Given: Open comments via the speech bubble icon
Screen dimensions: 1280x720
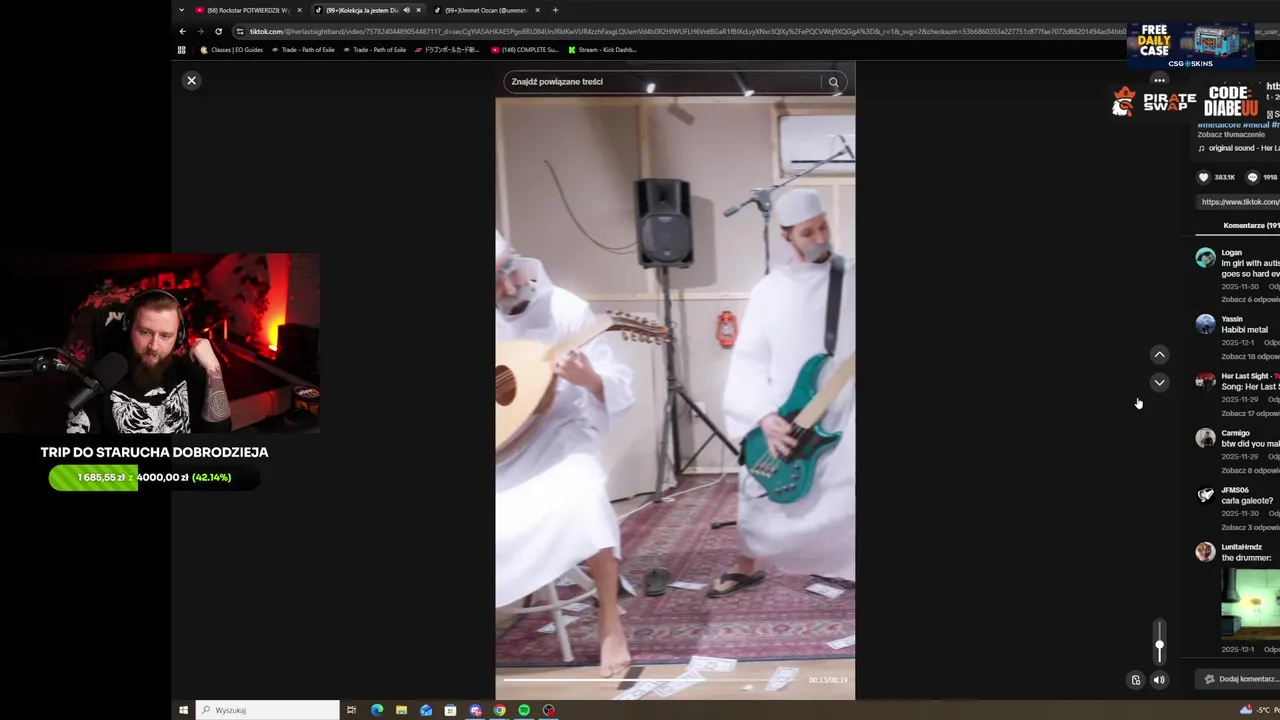Looking at the screenshot, I should 1252,177.
